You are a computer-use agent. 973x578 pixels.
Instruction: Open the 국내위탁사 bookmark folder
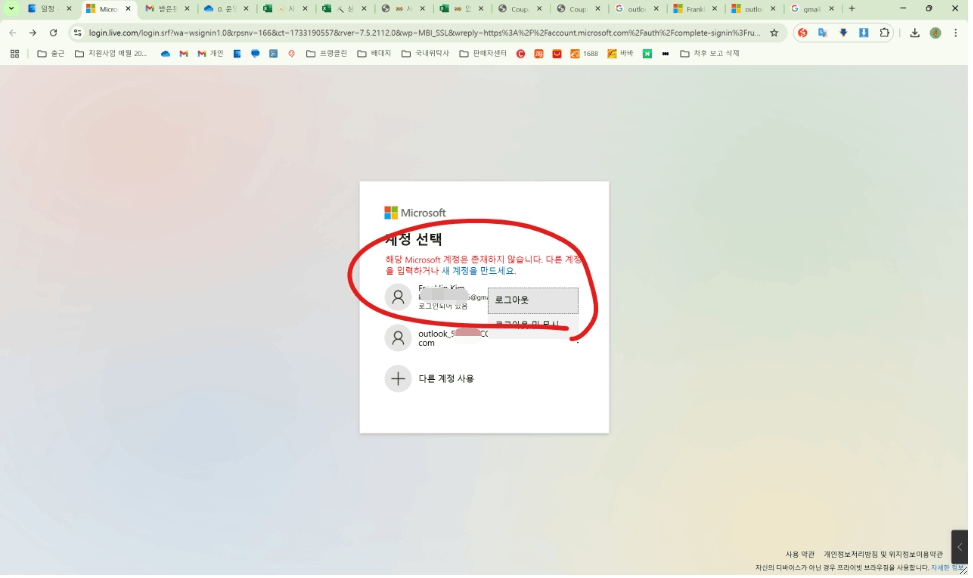427,54
